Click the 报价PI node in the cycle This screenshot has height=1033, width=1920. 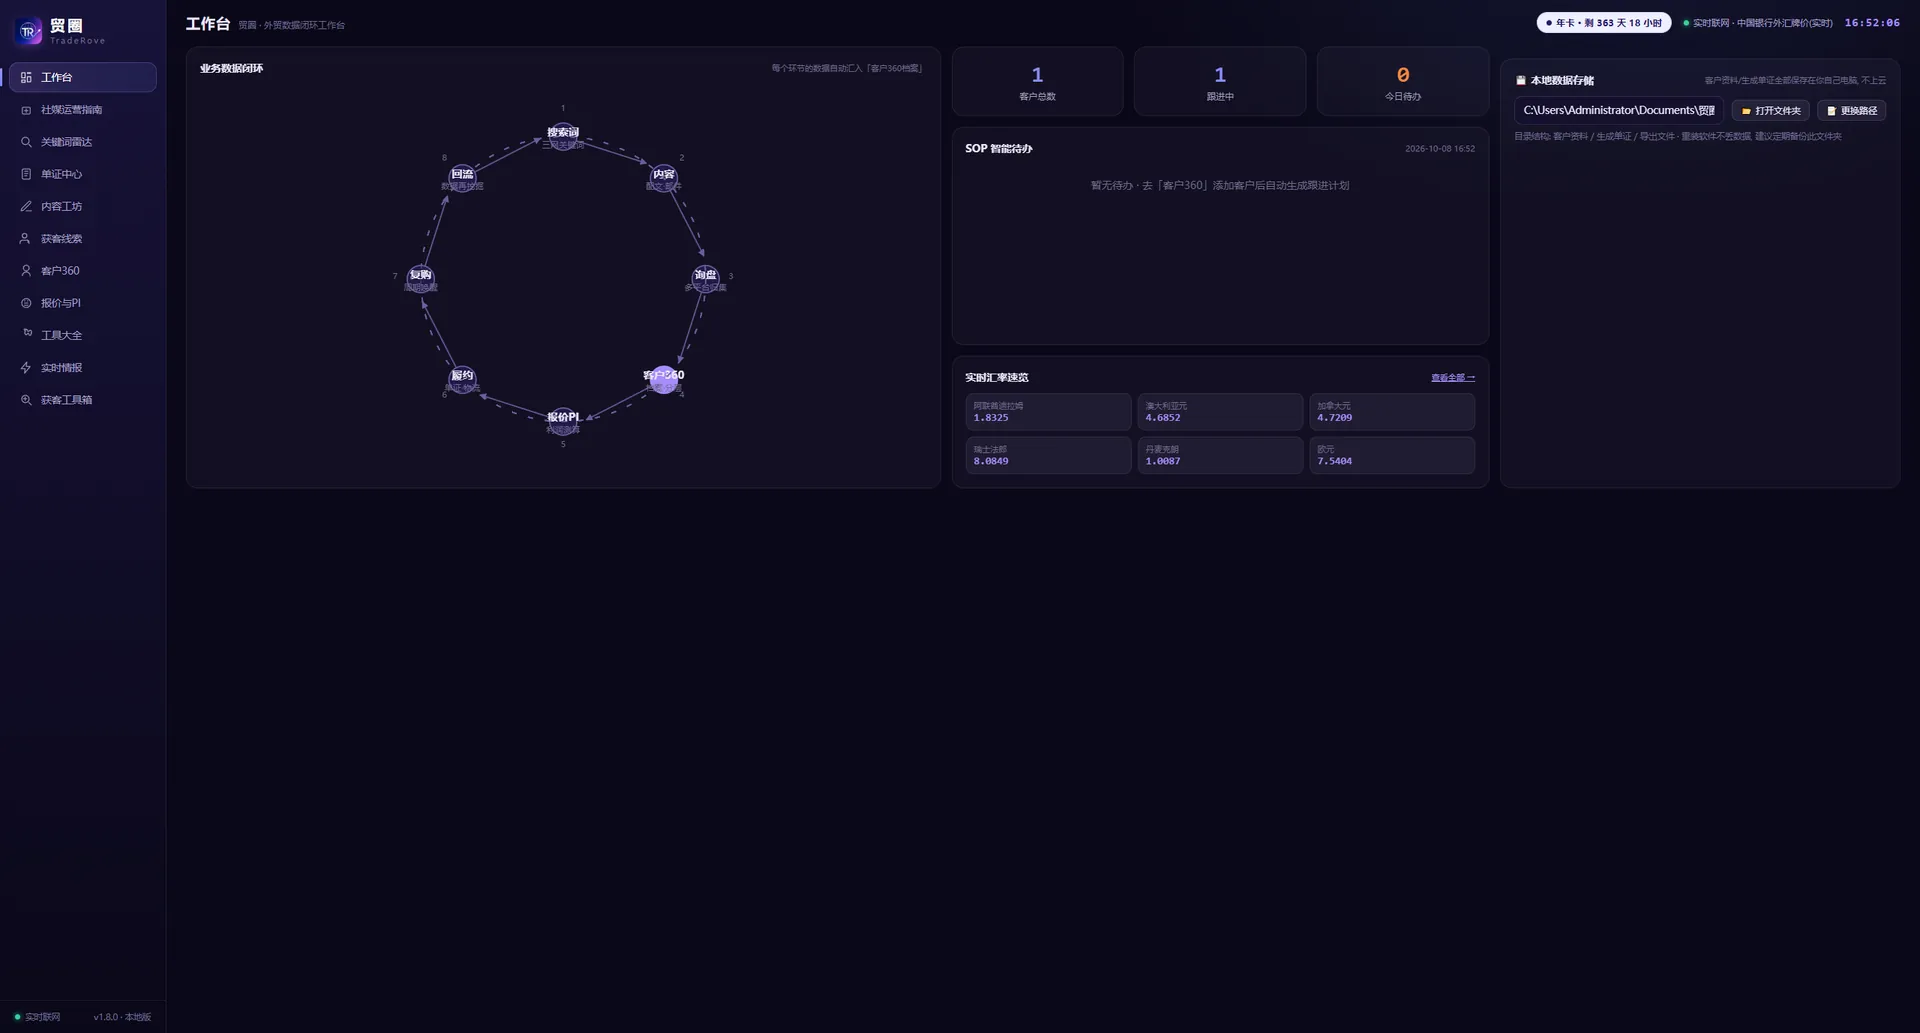[563, 420]
